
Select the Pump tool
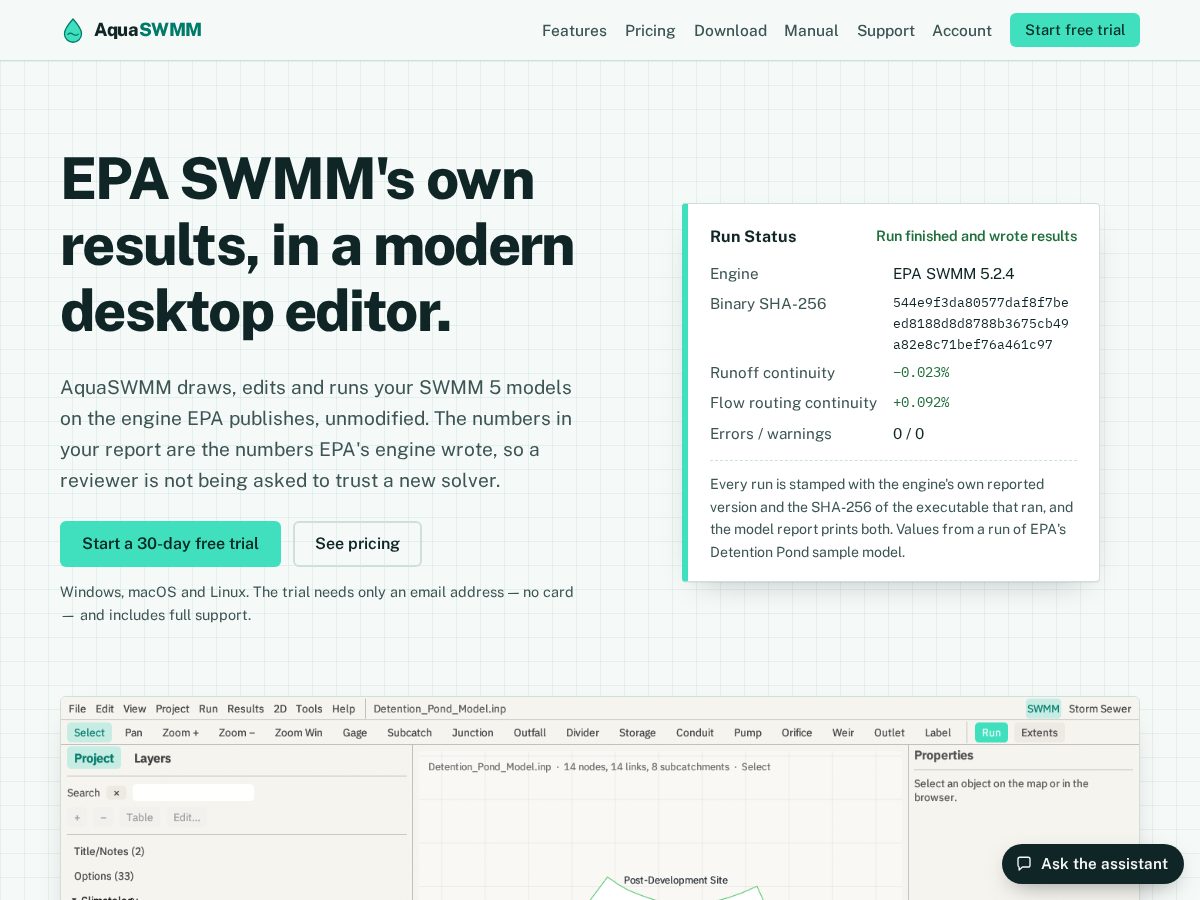click(748, 733)
